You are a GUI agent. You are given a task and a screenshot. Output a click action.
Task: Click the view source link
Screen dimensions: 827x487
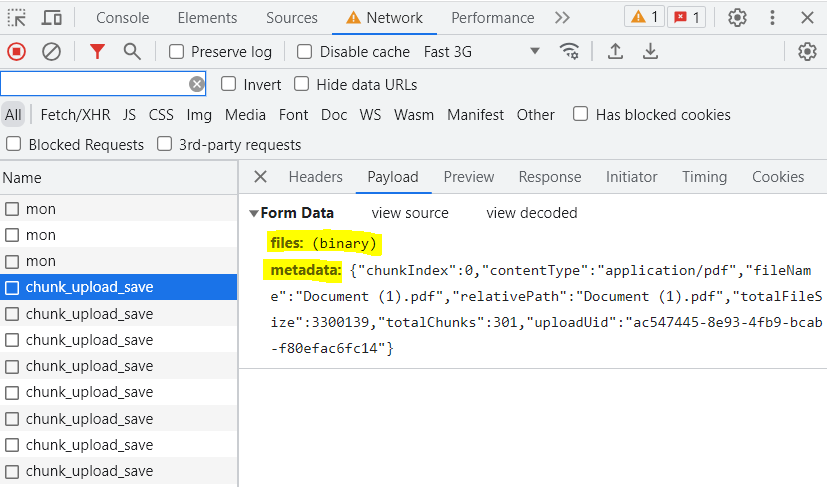[410, 213]
